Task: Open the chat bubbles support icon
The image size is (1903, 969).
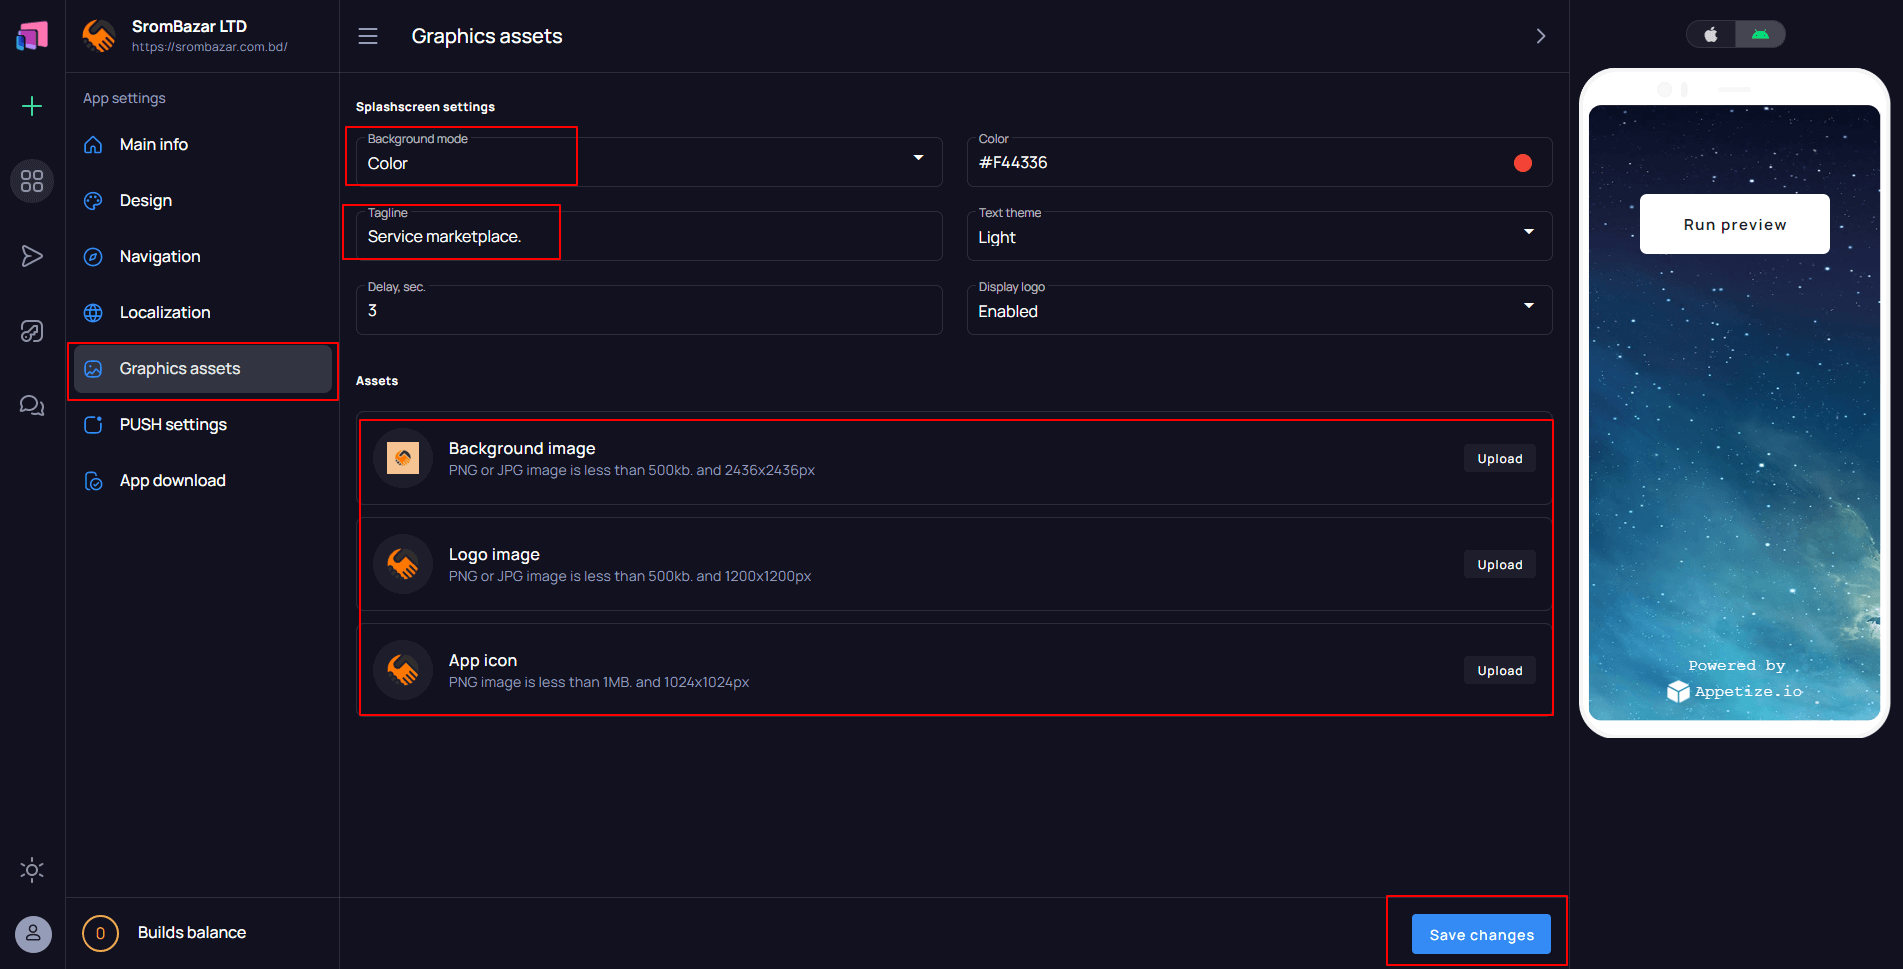Action: (x=32, y=405)
